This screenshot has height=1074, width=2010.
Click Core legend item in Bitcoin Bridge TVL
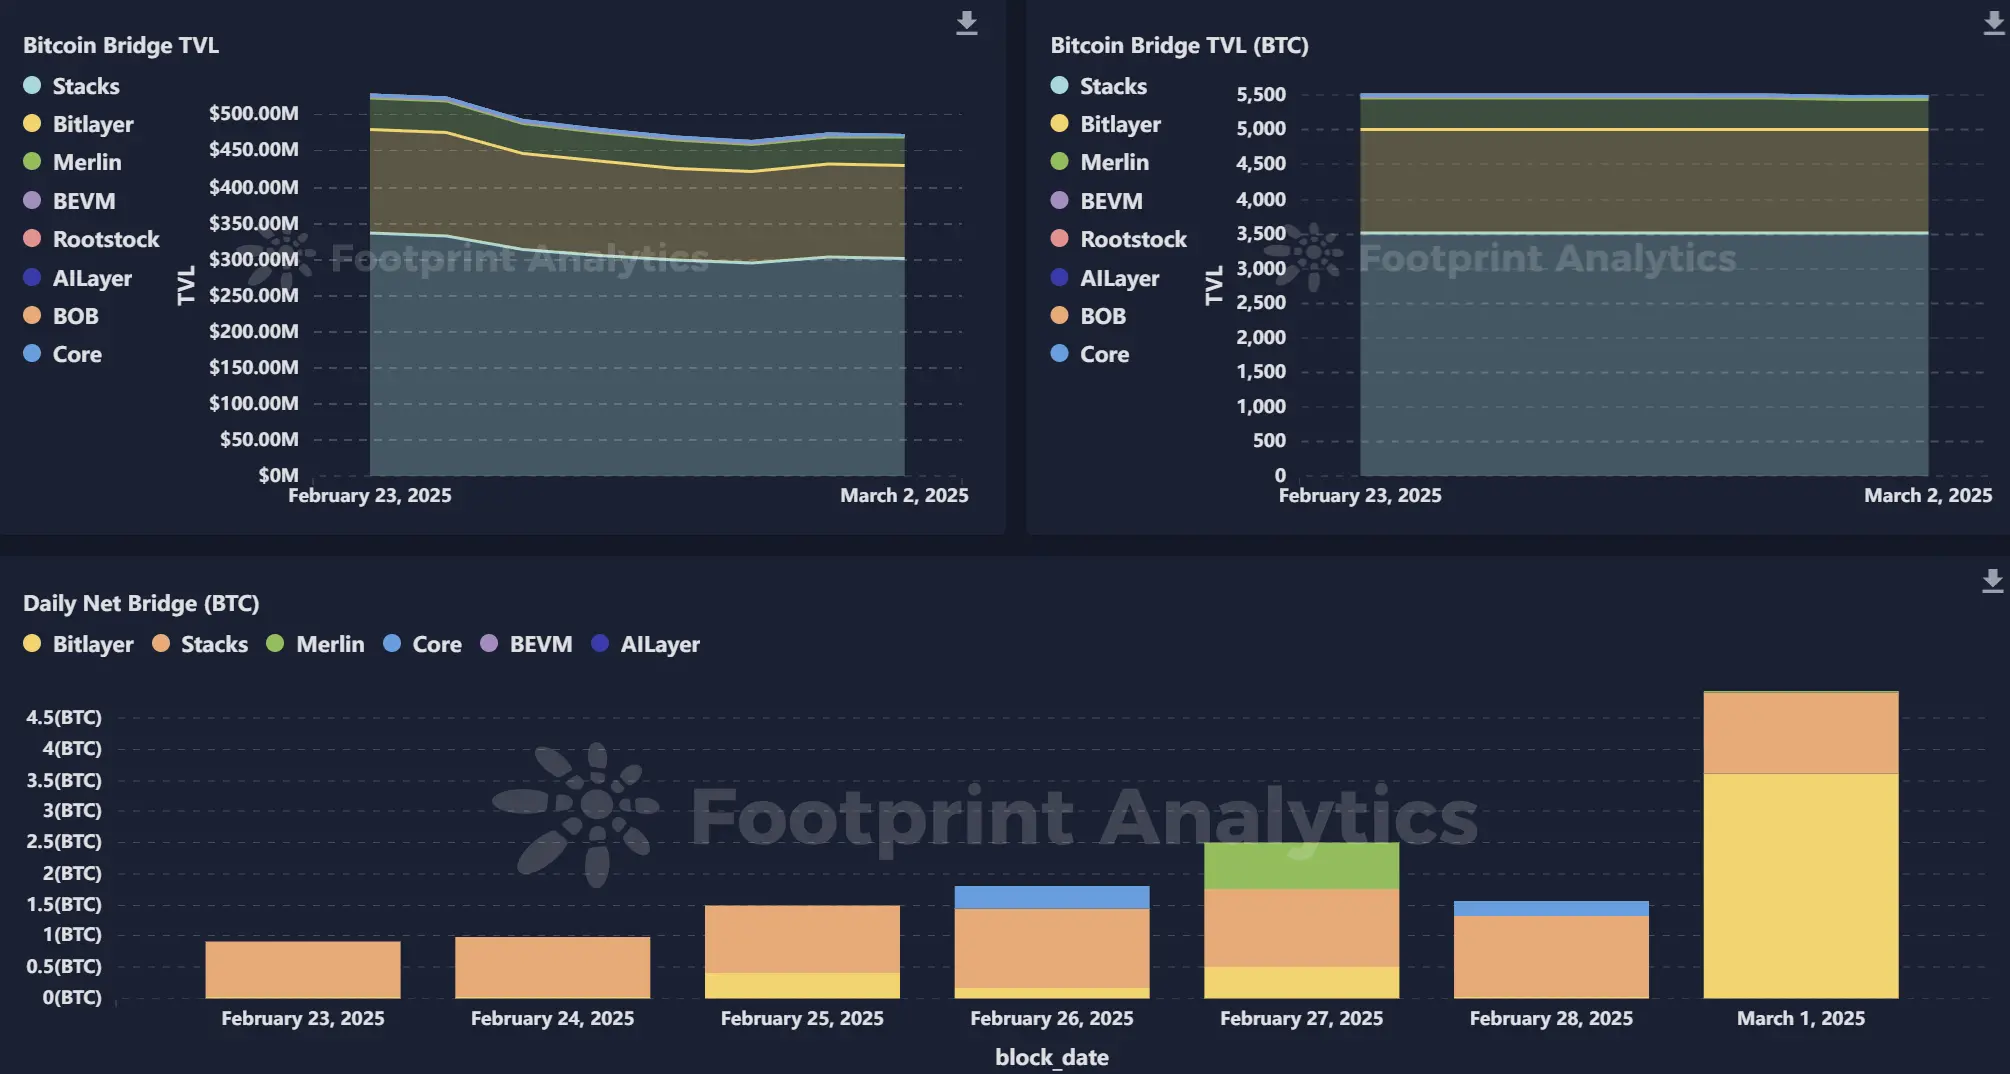tap(76, 354)
